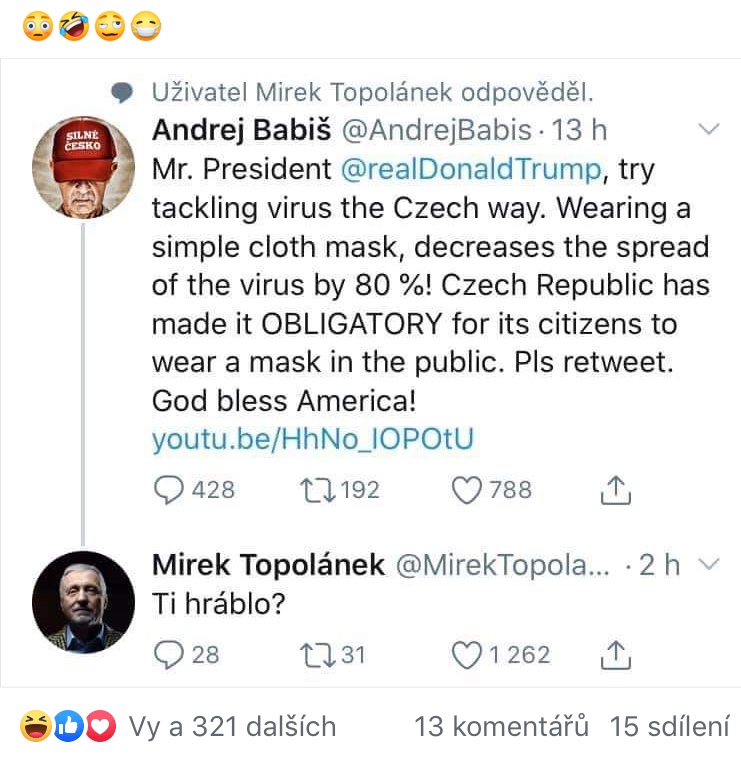Screen dimensions: 741x759
Task: Open Mirek Topolánek profile picture
Action: (x=83, y=601)
